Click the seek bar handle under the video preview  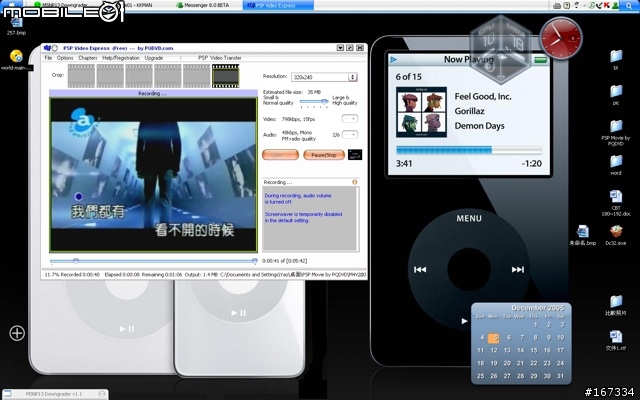pyautogui.click(x=76, y=260)
